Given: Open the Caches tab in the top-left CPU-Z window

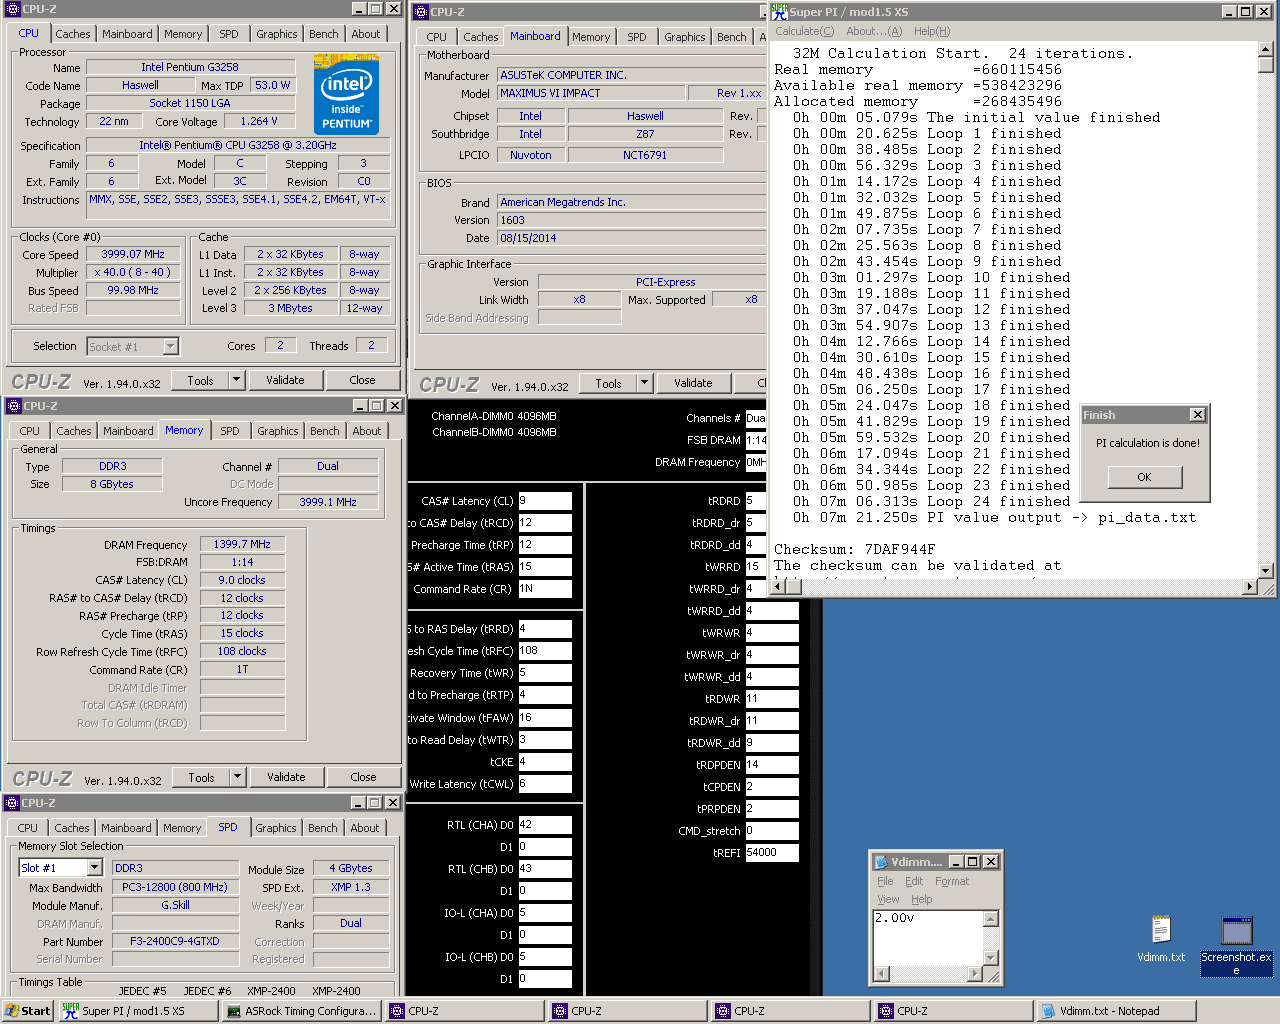Looking at the screenshot, I should pos(72,34).
